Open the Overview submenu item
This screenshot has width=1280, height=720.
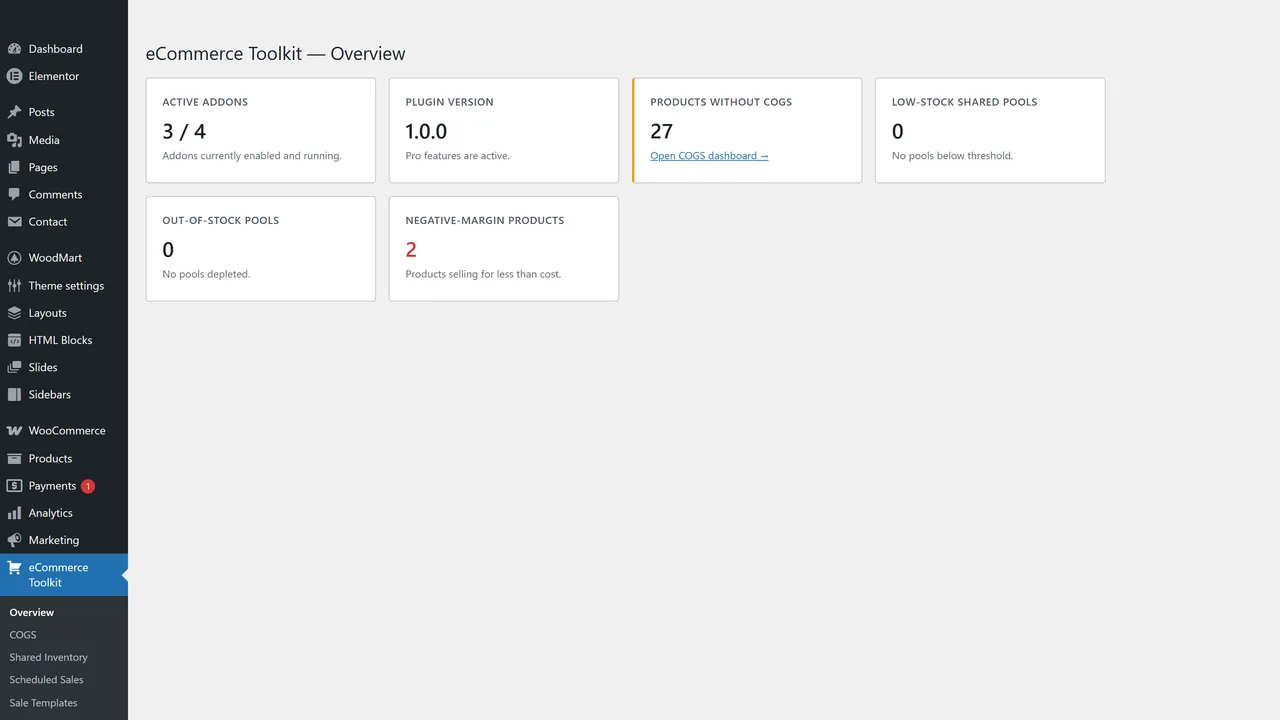[32, 612]
